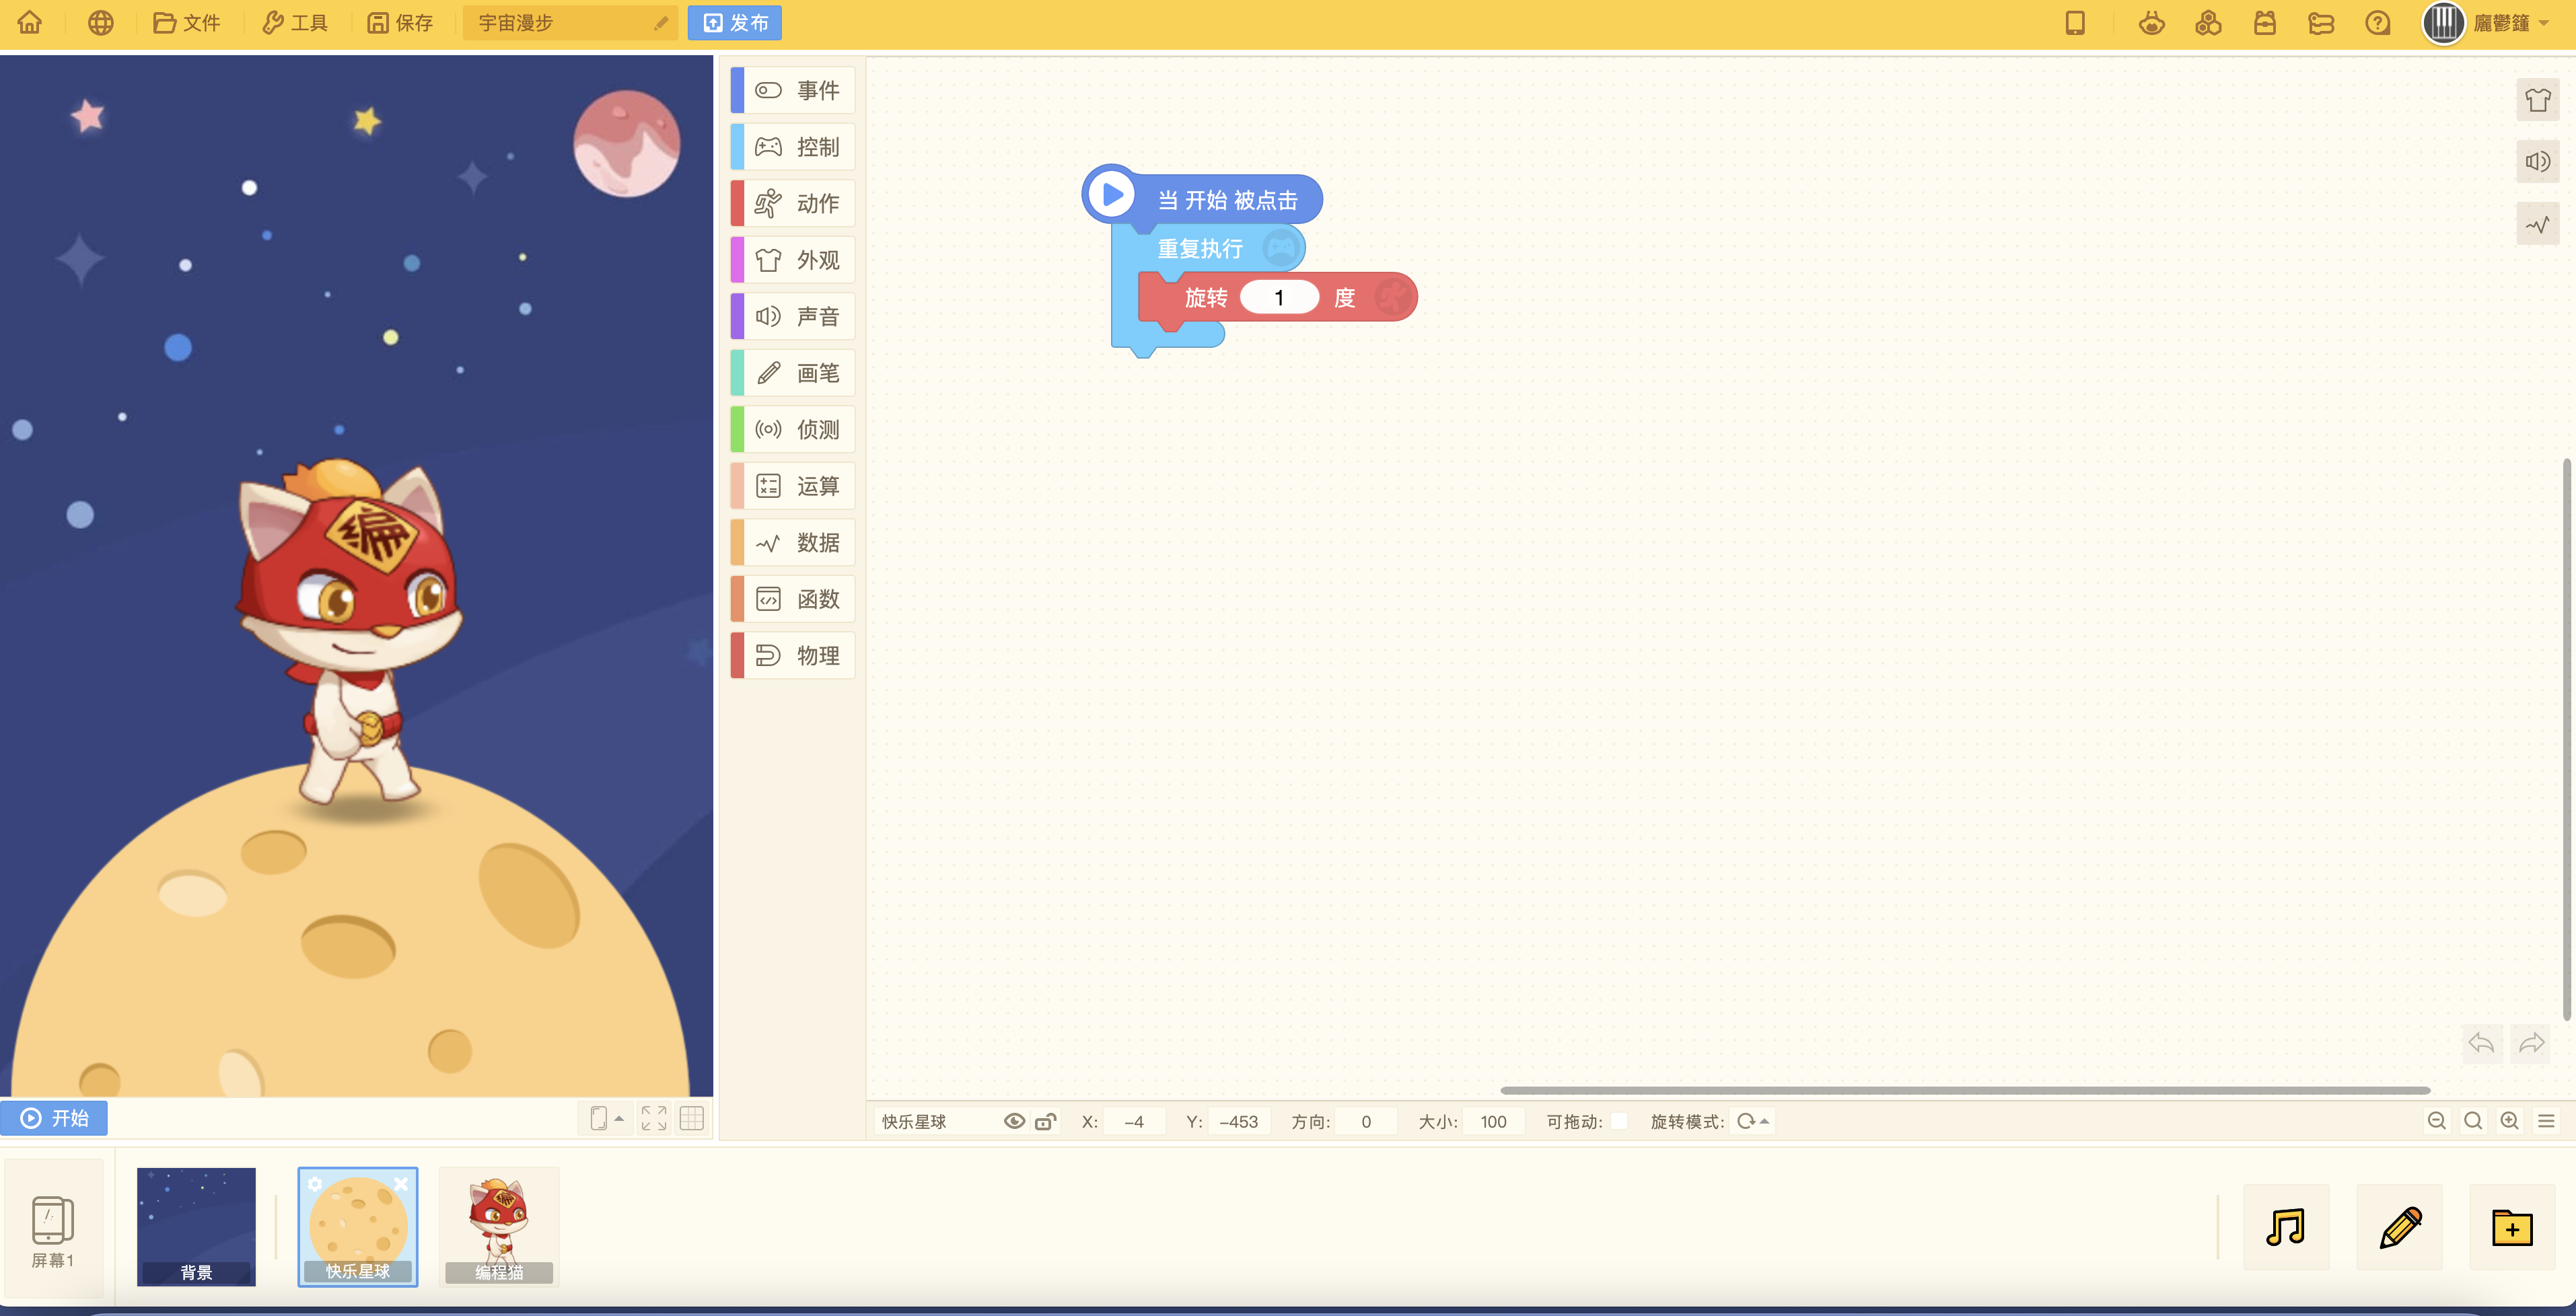The height and width of the screenshot is (1316, 2576).
Task: Select the 运算 block category
Action: pyautogui.click(x=793, y=486)
